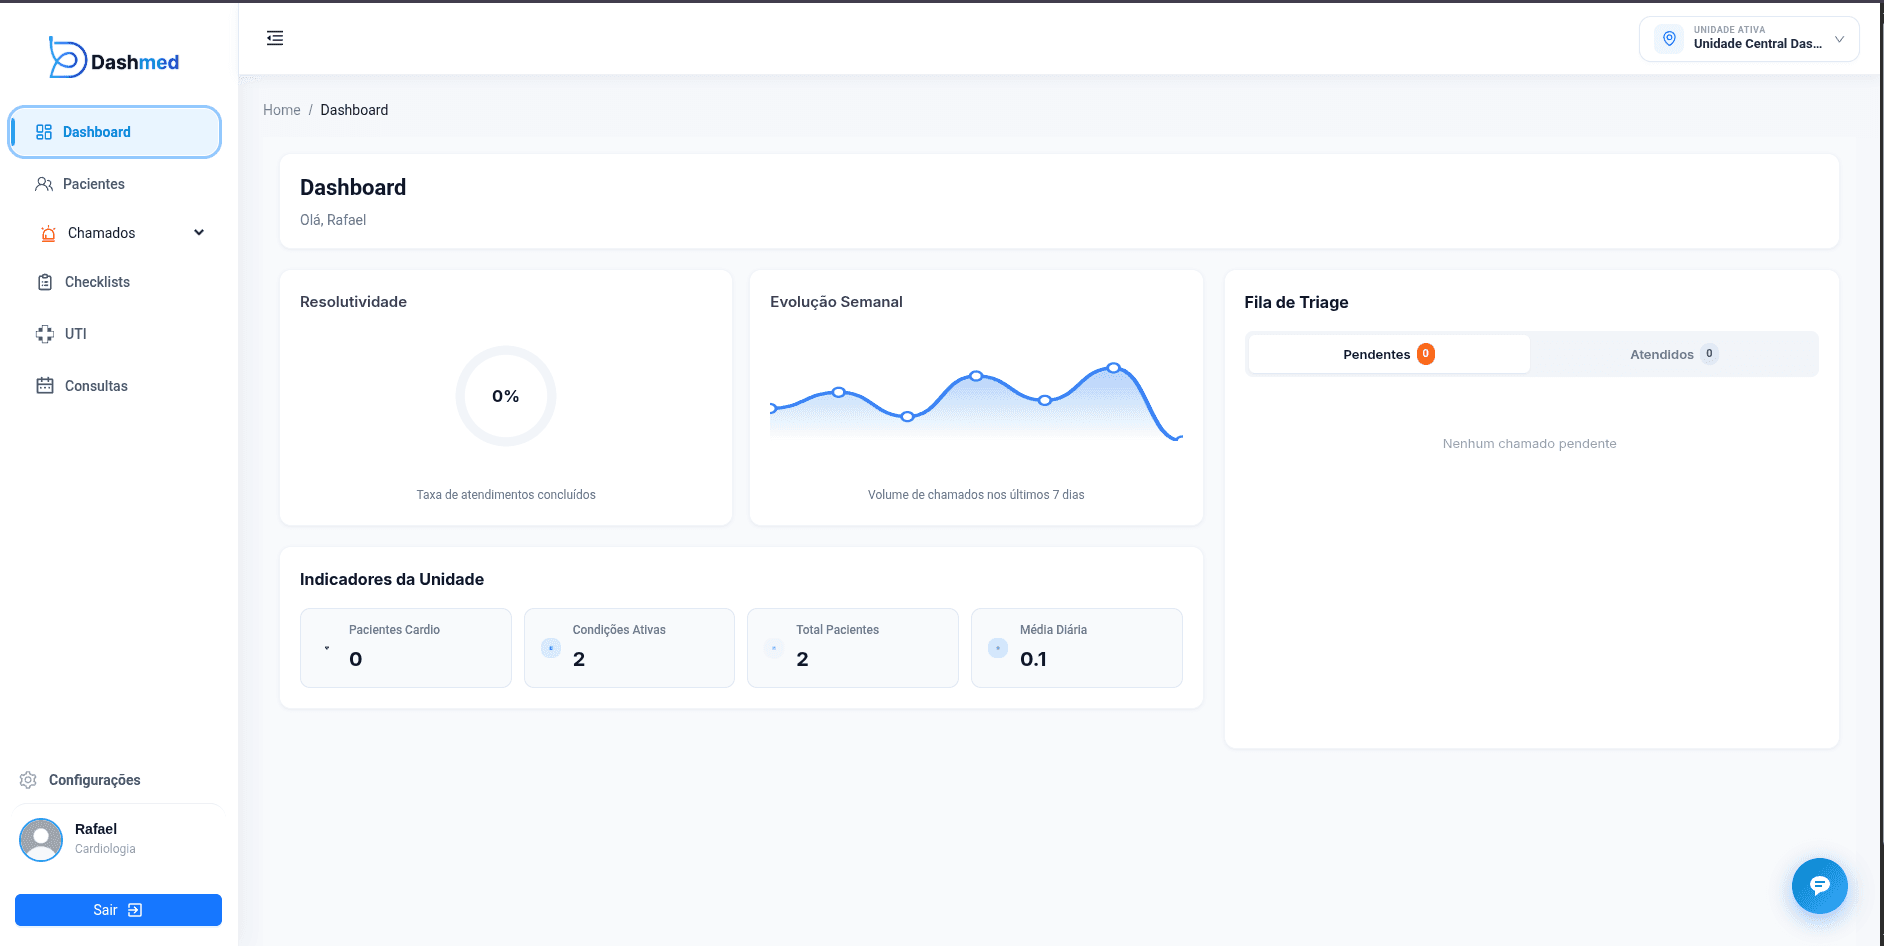The height and width of the screenshot is (946, 1884).
Task: Click the Total Pacientes card
Action: click(x=853, y=648)
